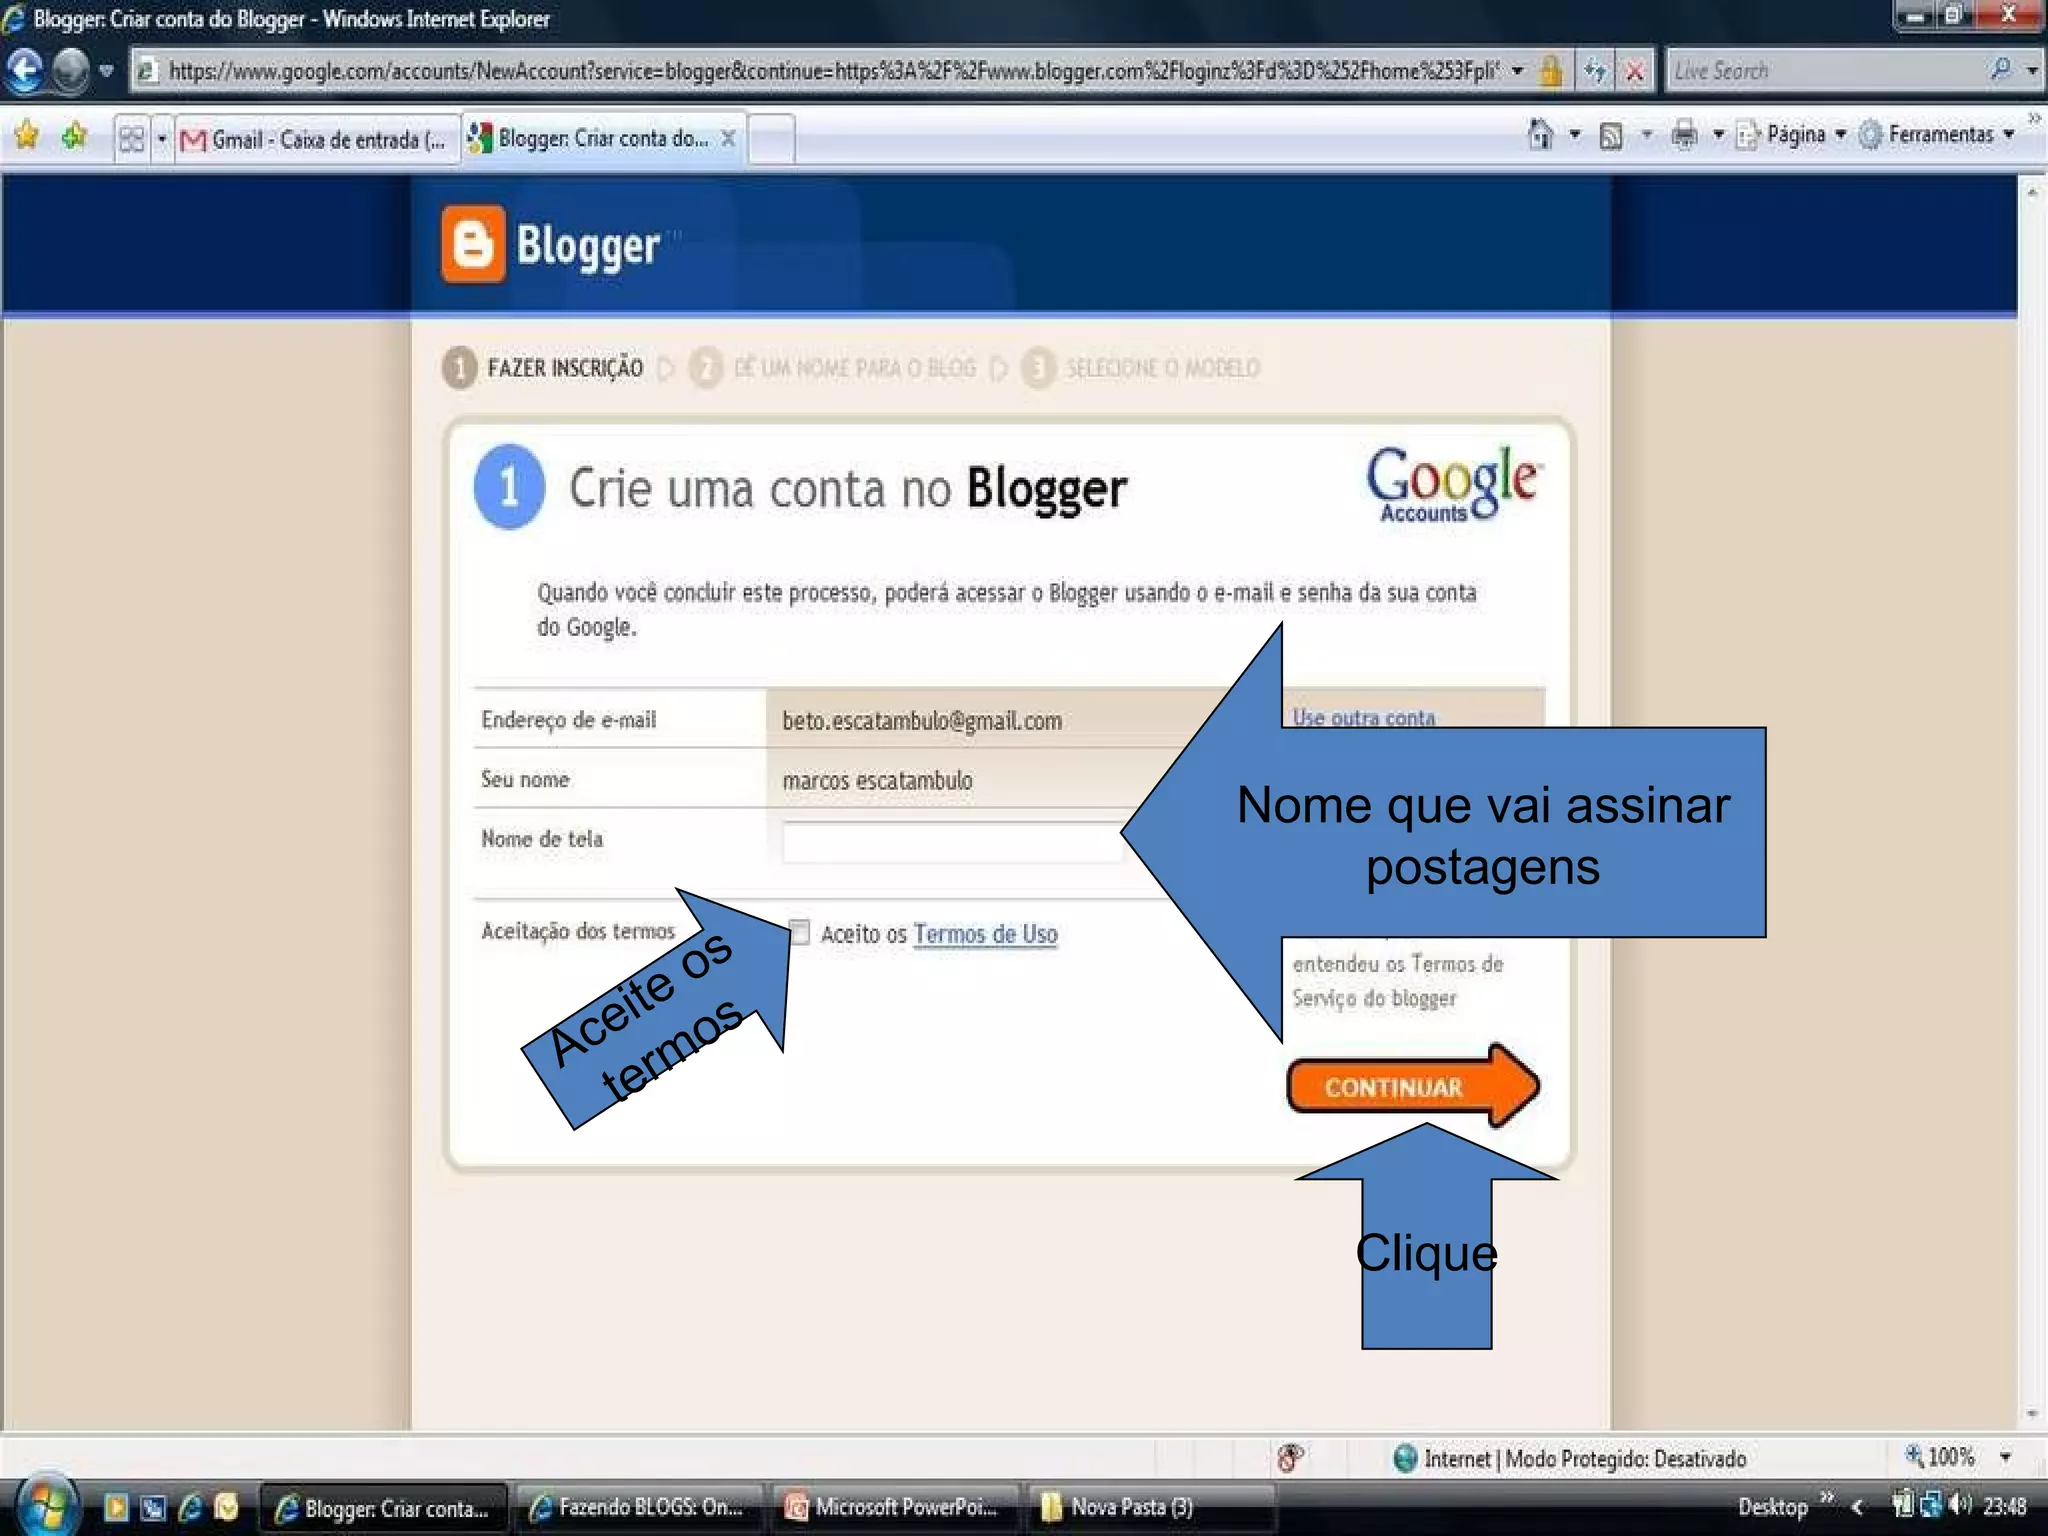Click the Add to Favorites icon

75,136
